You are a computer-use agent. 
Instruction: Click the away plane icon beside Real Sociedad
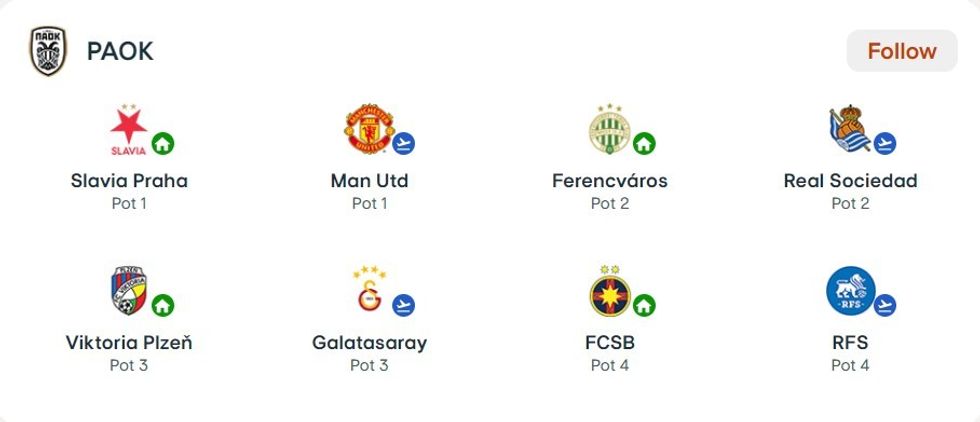pos(885,144)
